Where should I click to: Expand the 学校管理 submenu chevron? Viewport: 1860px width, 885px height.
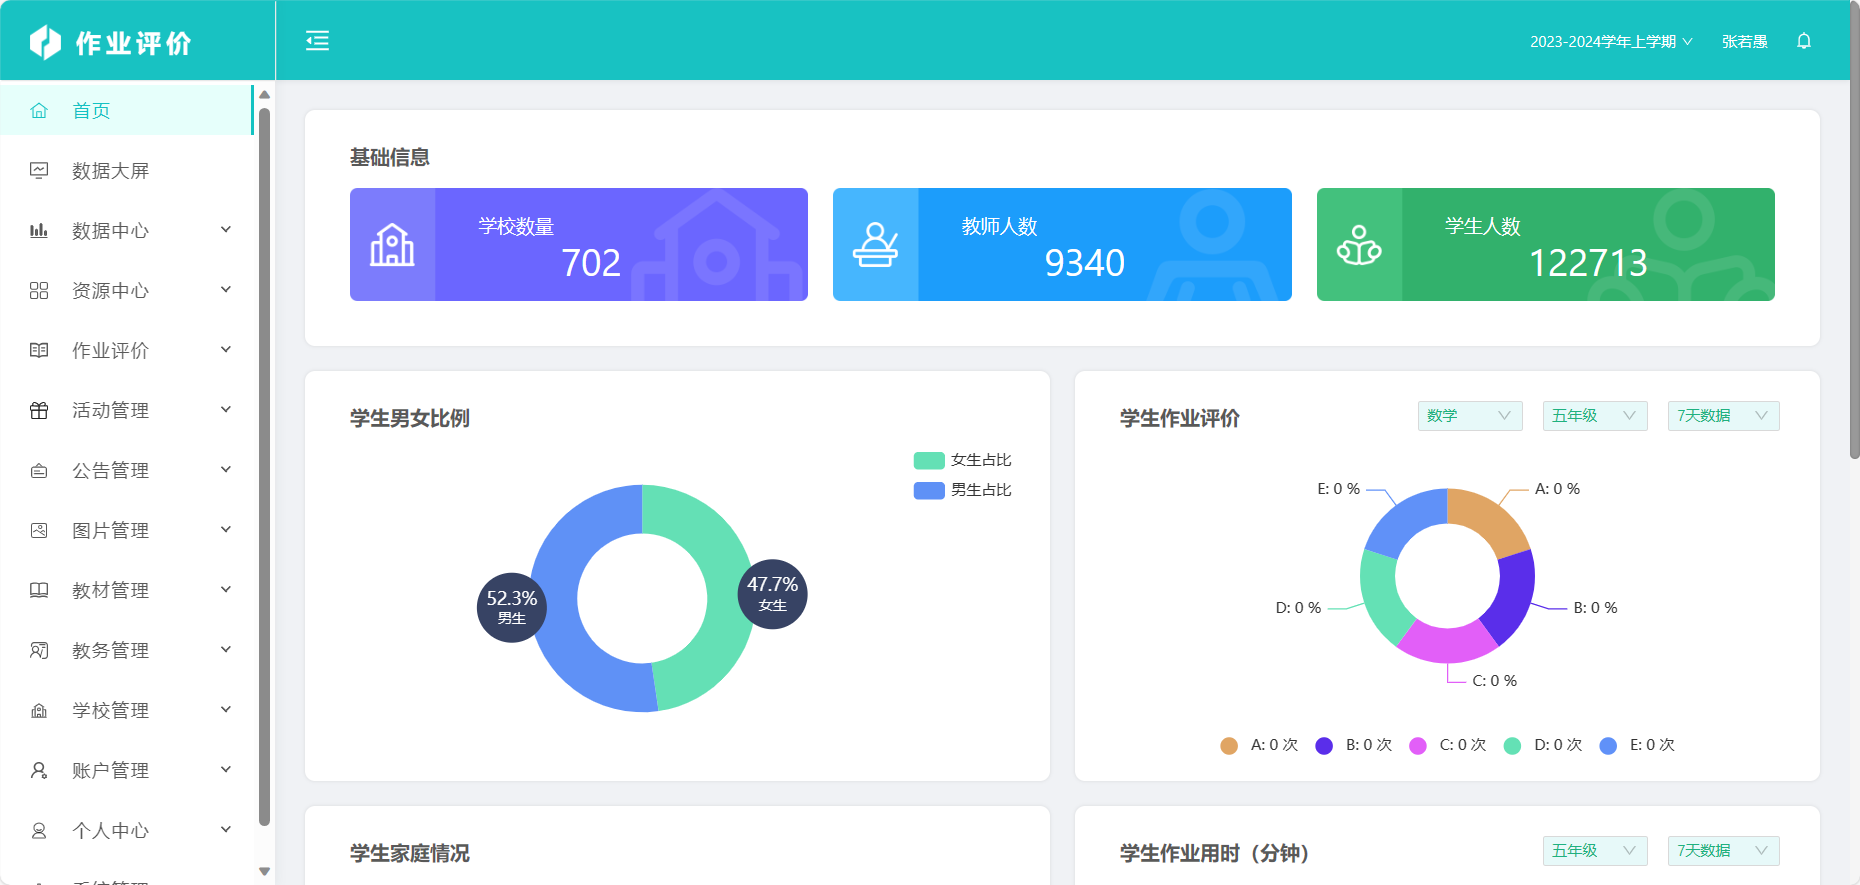tap(226, 710)
